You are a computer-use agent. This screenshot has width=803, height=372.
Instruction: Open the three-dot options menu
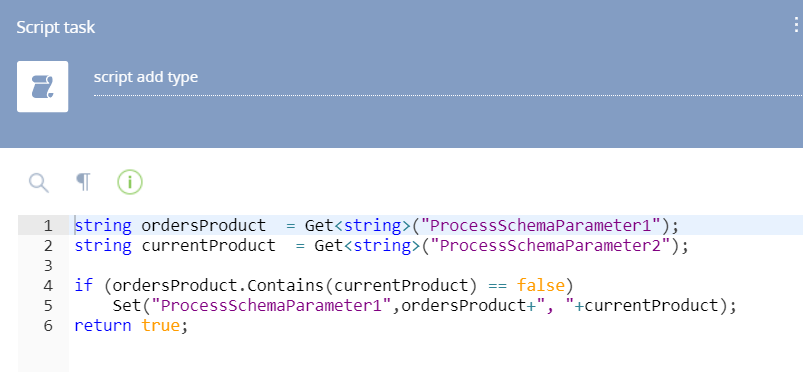coord(796,25)
